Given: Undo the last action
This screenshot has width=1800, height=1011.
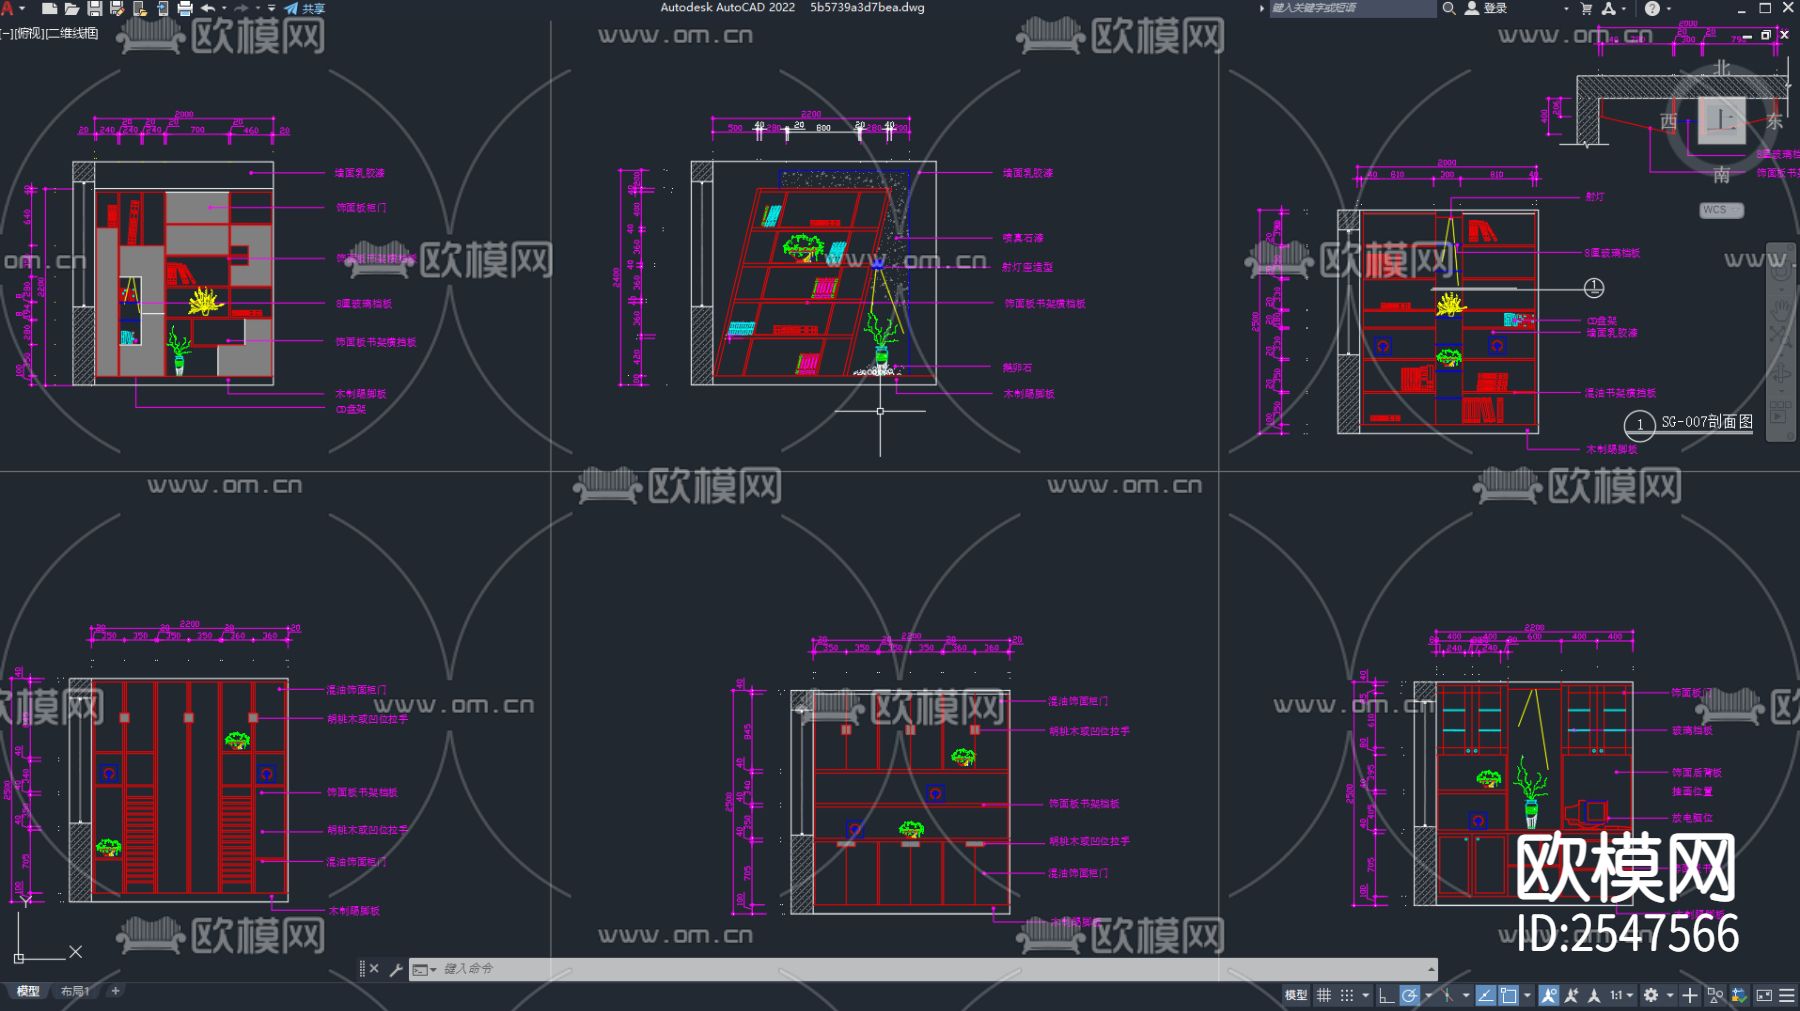Looking at the screenshot, I should [208, 9].
